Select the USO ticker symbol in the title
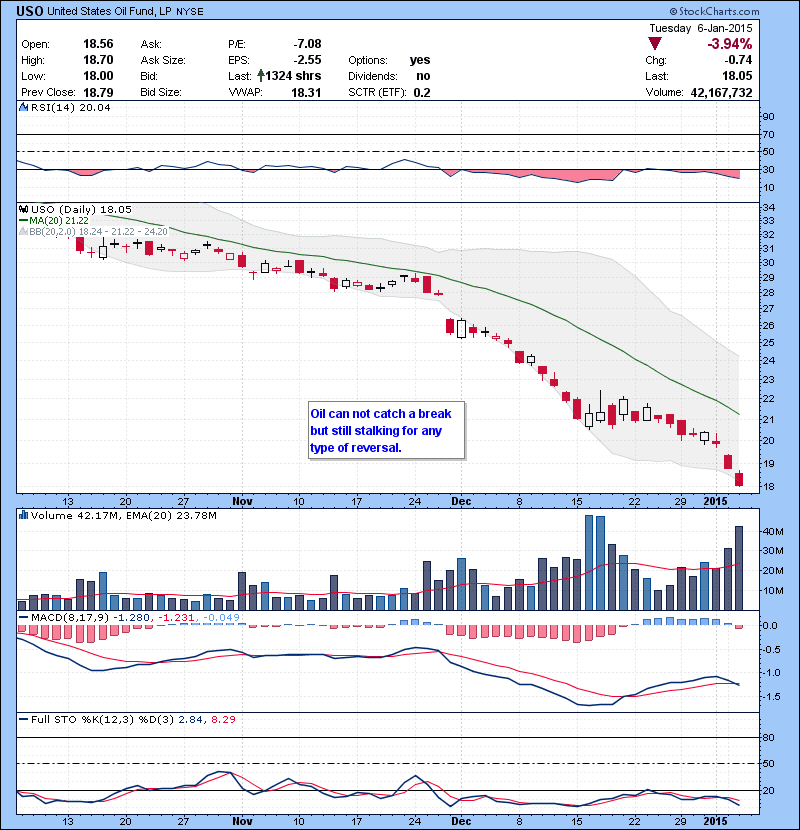 [30, 11]
